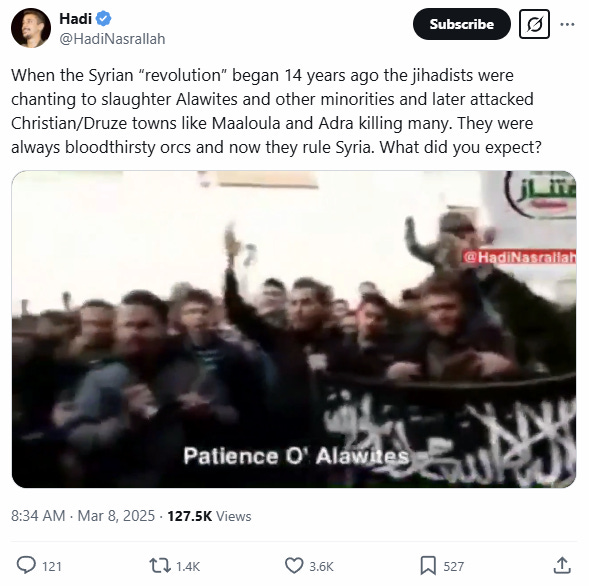
Task: Click the blue verified badge
Action: point(103,18)
